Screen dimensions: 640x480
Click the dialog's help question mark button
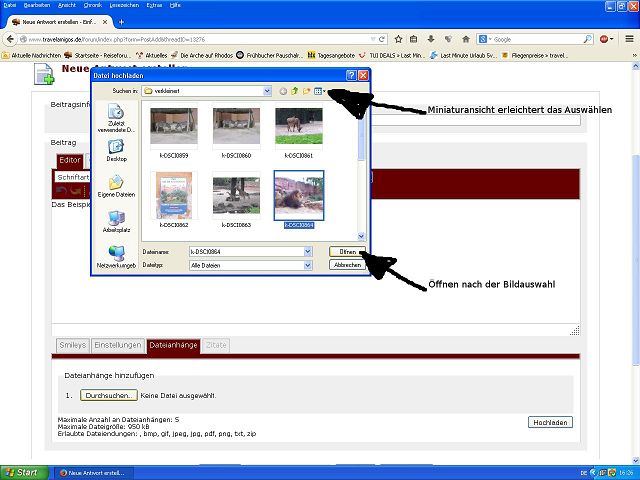coord(351,75)
